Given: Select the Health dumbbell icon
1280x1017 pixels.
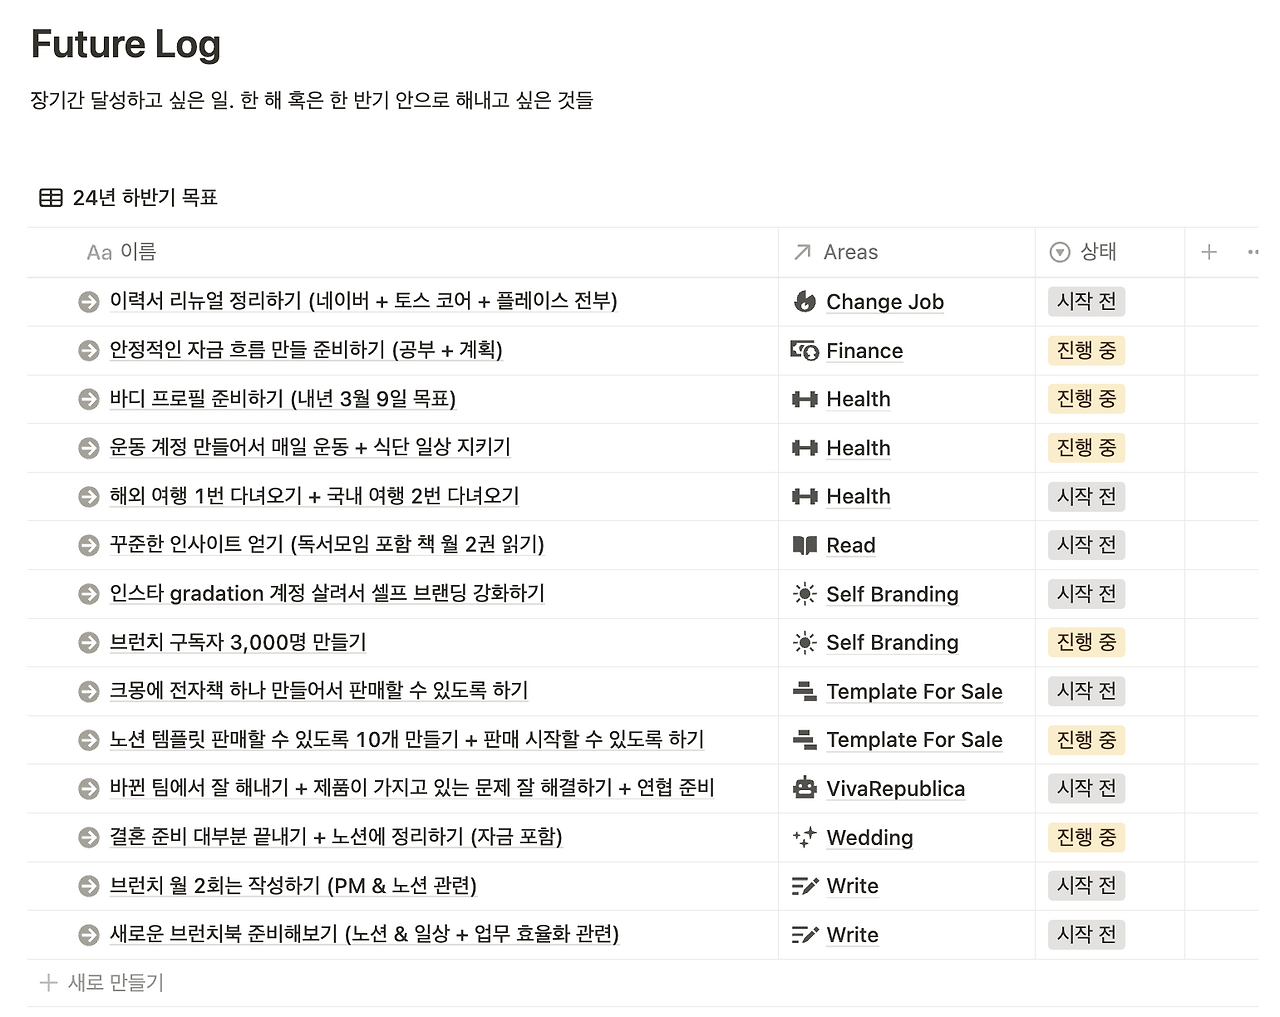Looking at the screenshot, I should [x=804, y=399].
